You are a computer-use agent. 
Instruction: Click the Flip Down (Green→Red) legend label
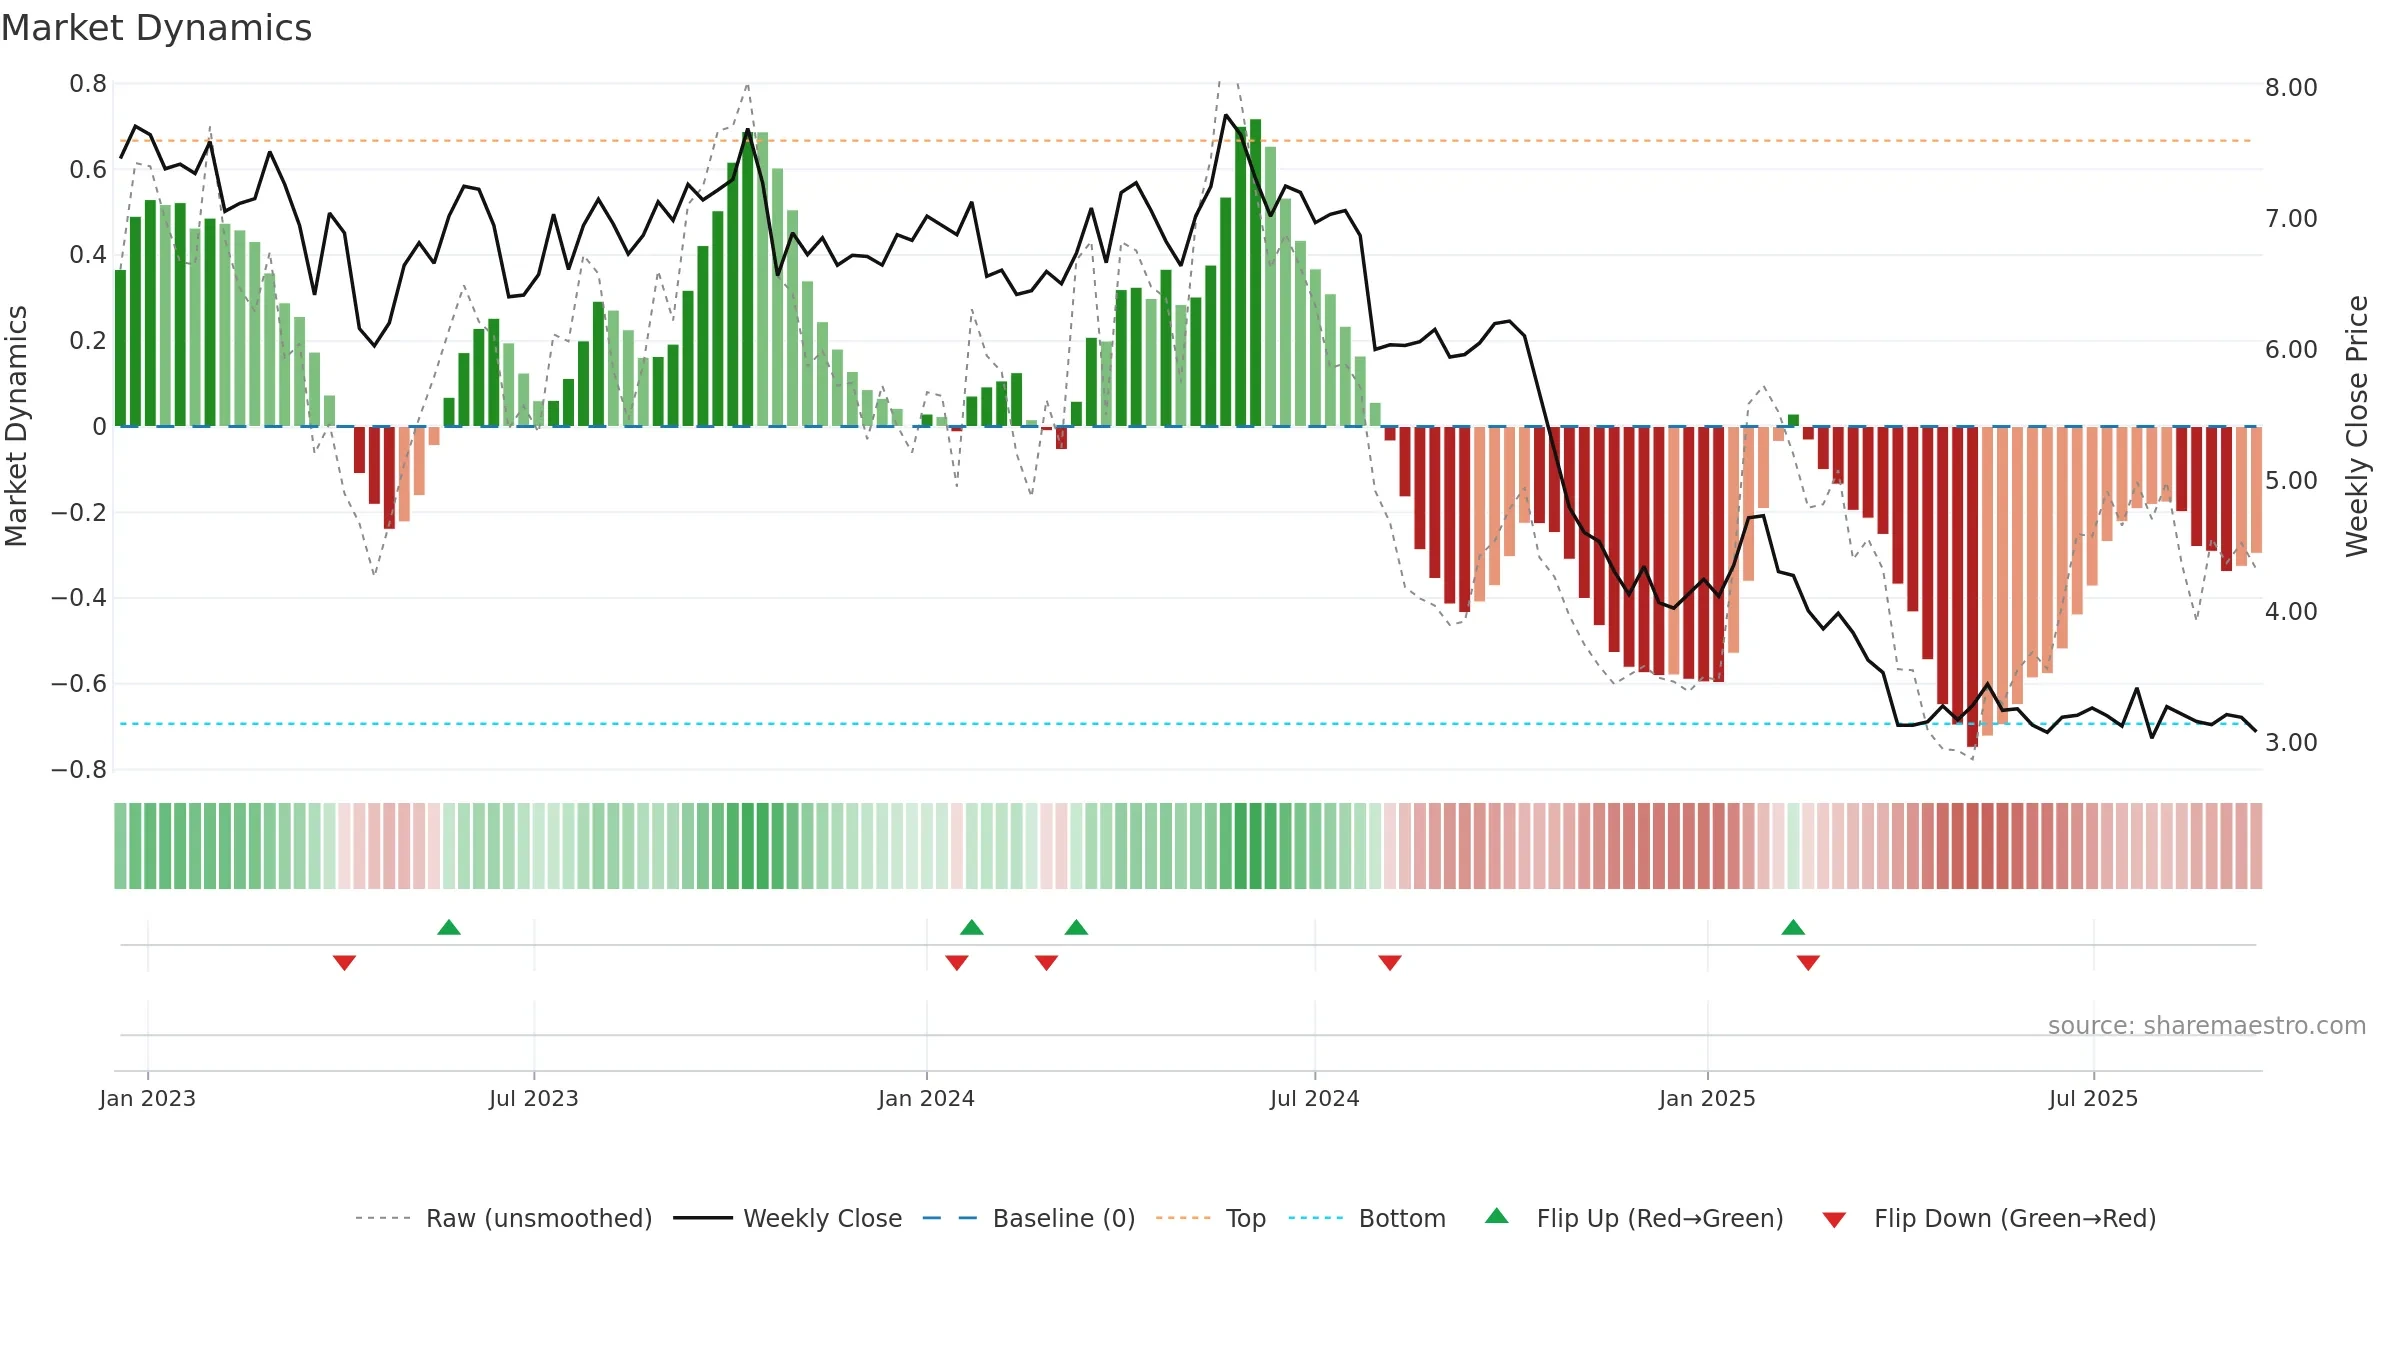pyautogui.click(x=2015, y=1218)
